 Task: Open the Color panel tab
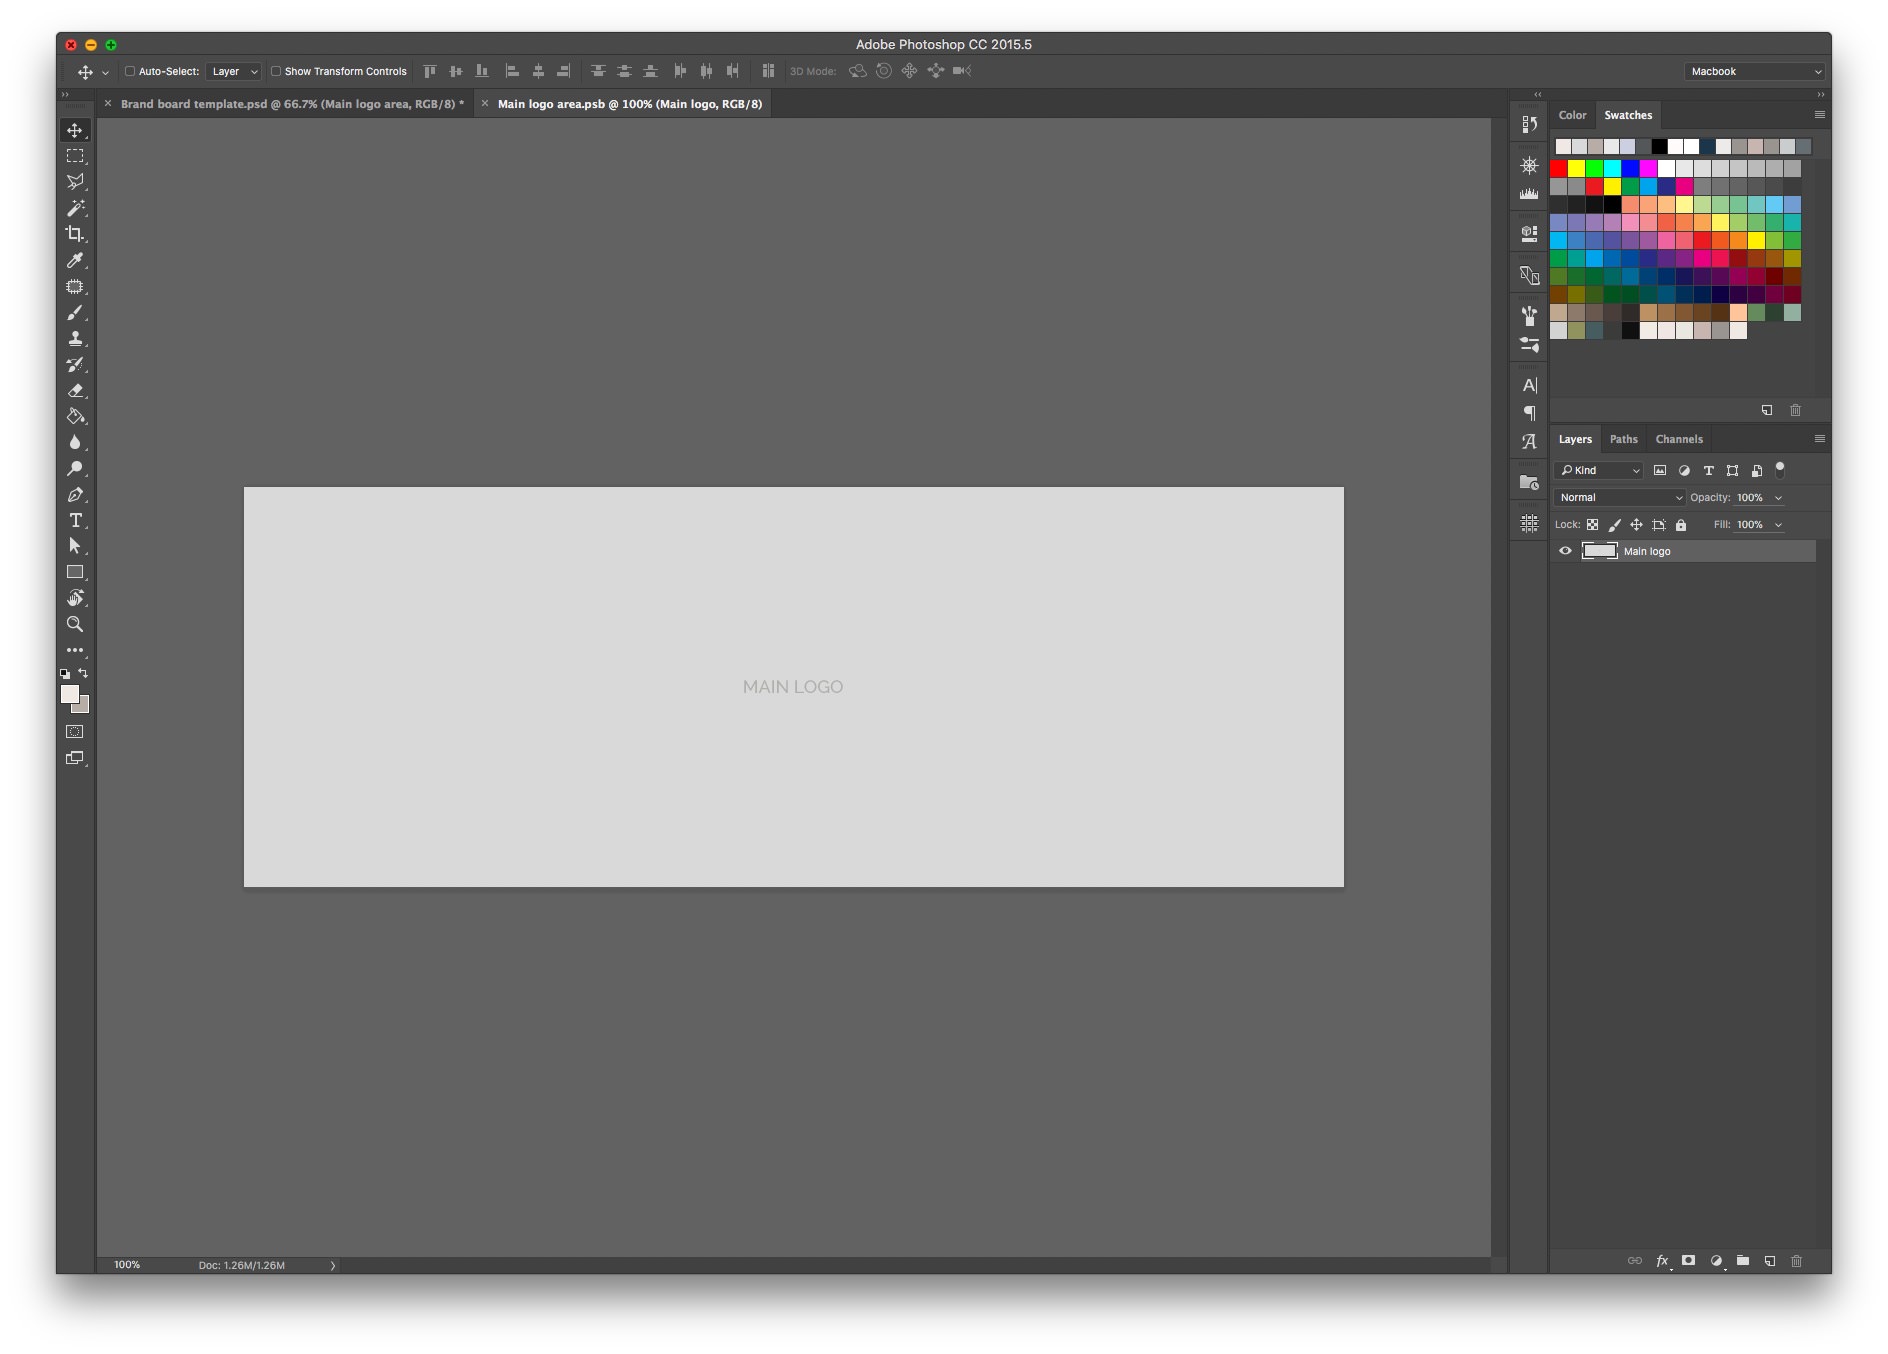point(1572,115)
